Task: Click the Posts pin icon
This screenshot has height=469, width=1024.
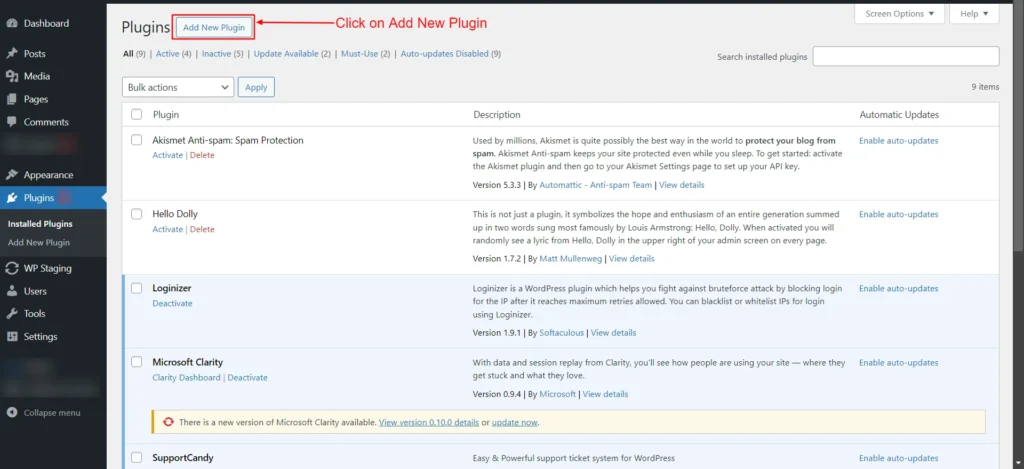Action: click(12, 54)
